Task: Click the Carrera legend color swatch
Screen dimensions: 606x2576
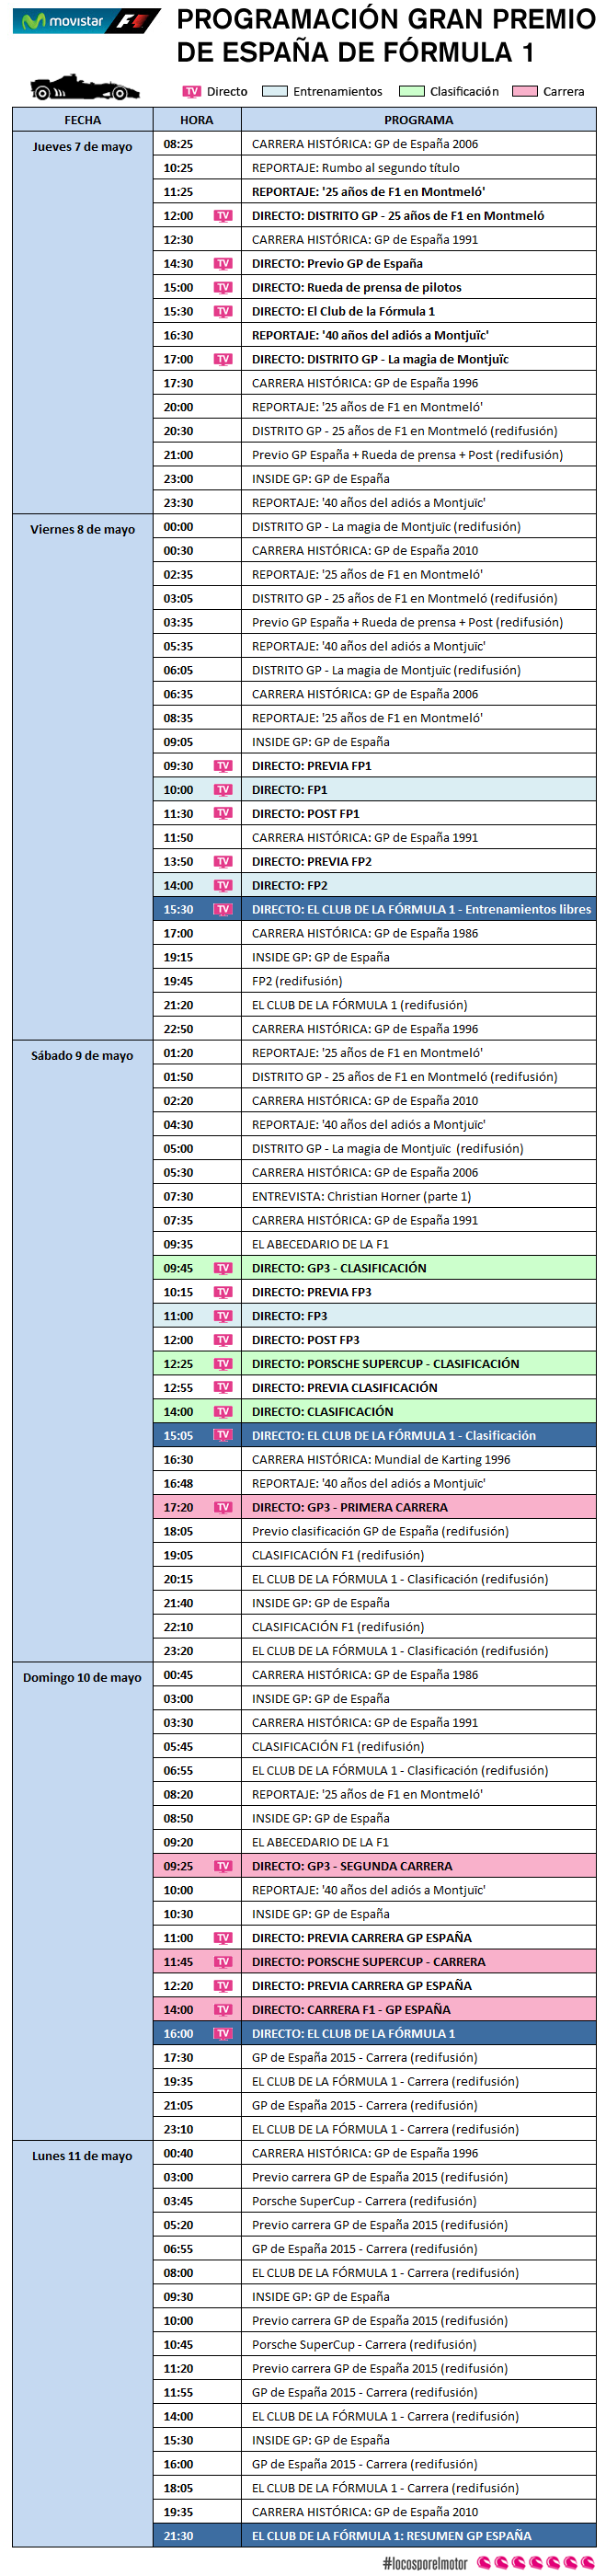Action: click(524, 91)
